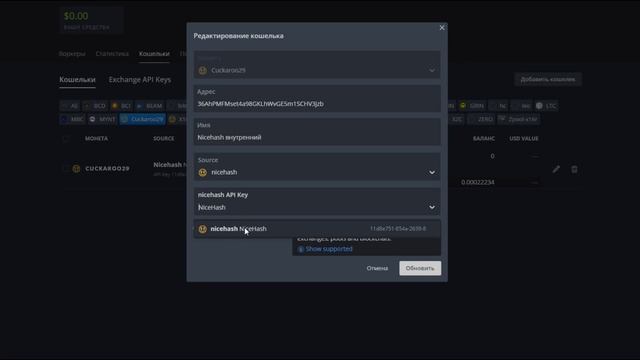Click the BEAM coin icon
640x360 pixels.
pyautogui.click(x=140, y=106)
